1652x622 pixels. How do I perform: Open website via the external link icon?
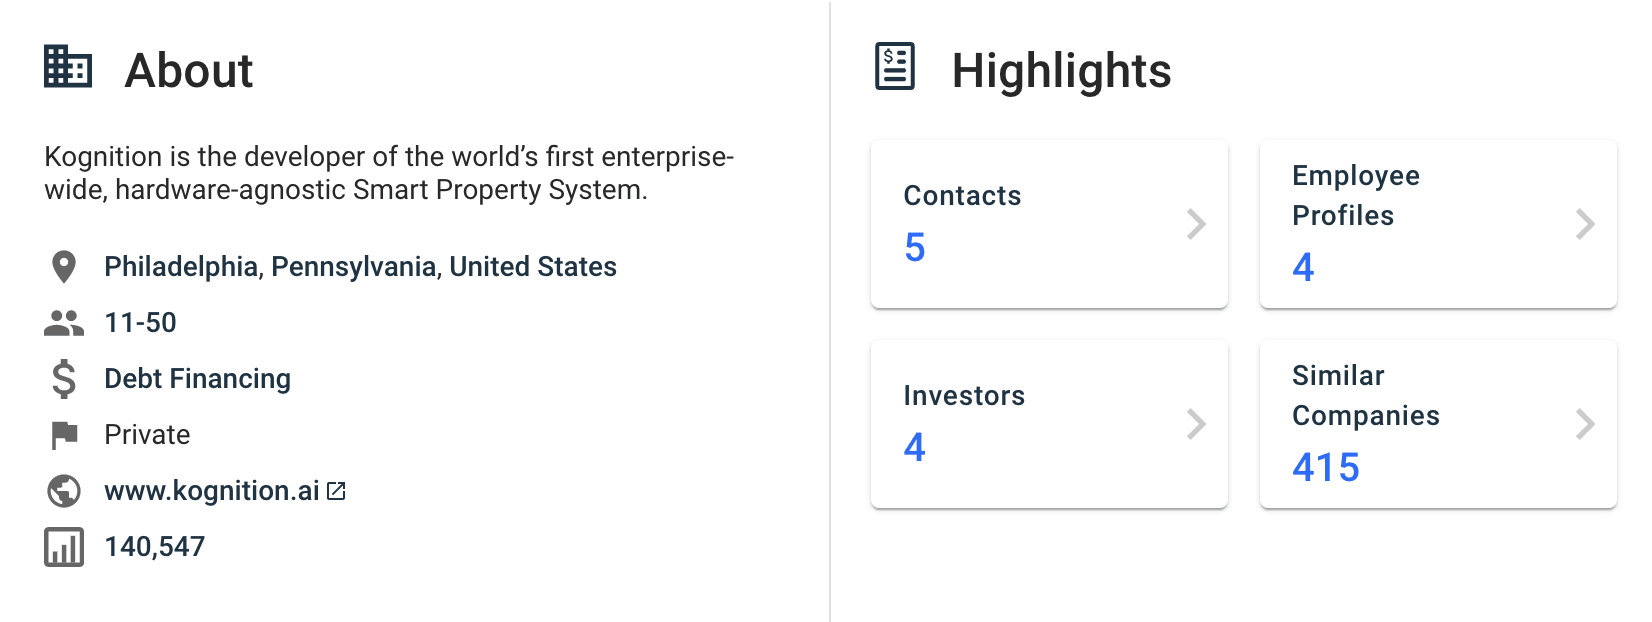pos(336,490)
